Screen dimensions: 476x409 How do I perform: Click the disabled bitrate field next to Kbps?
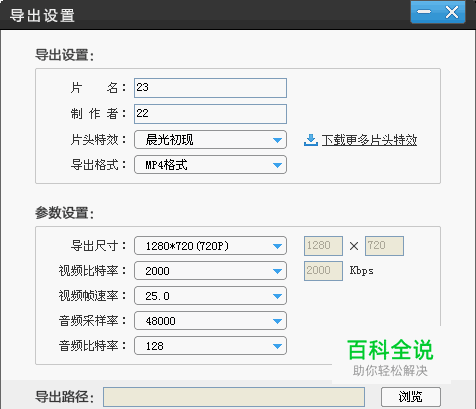pyautogui.click(x=323, y=271)
